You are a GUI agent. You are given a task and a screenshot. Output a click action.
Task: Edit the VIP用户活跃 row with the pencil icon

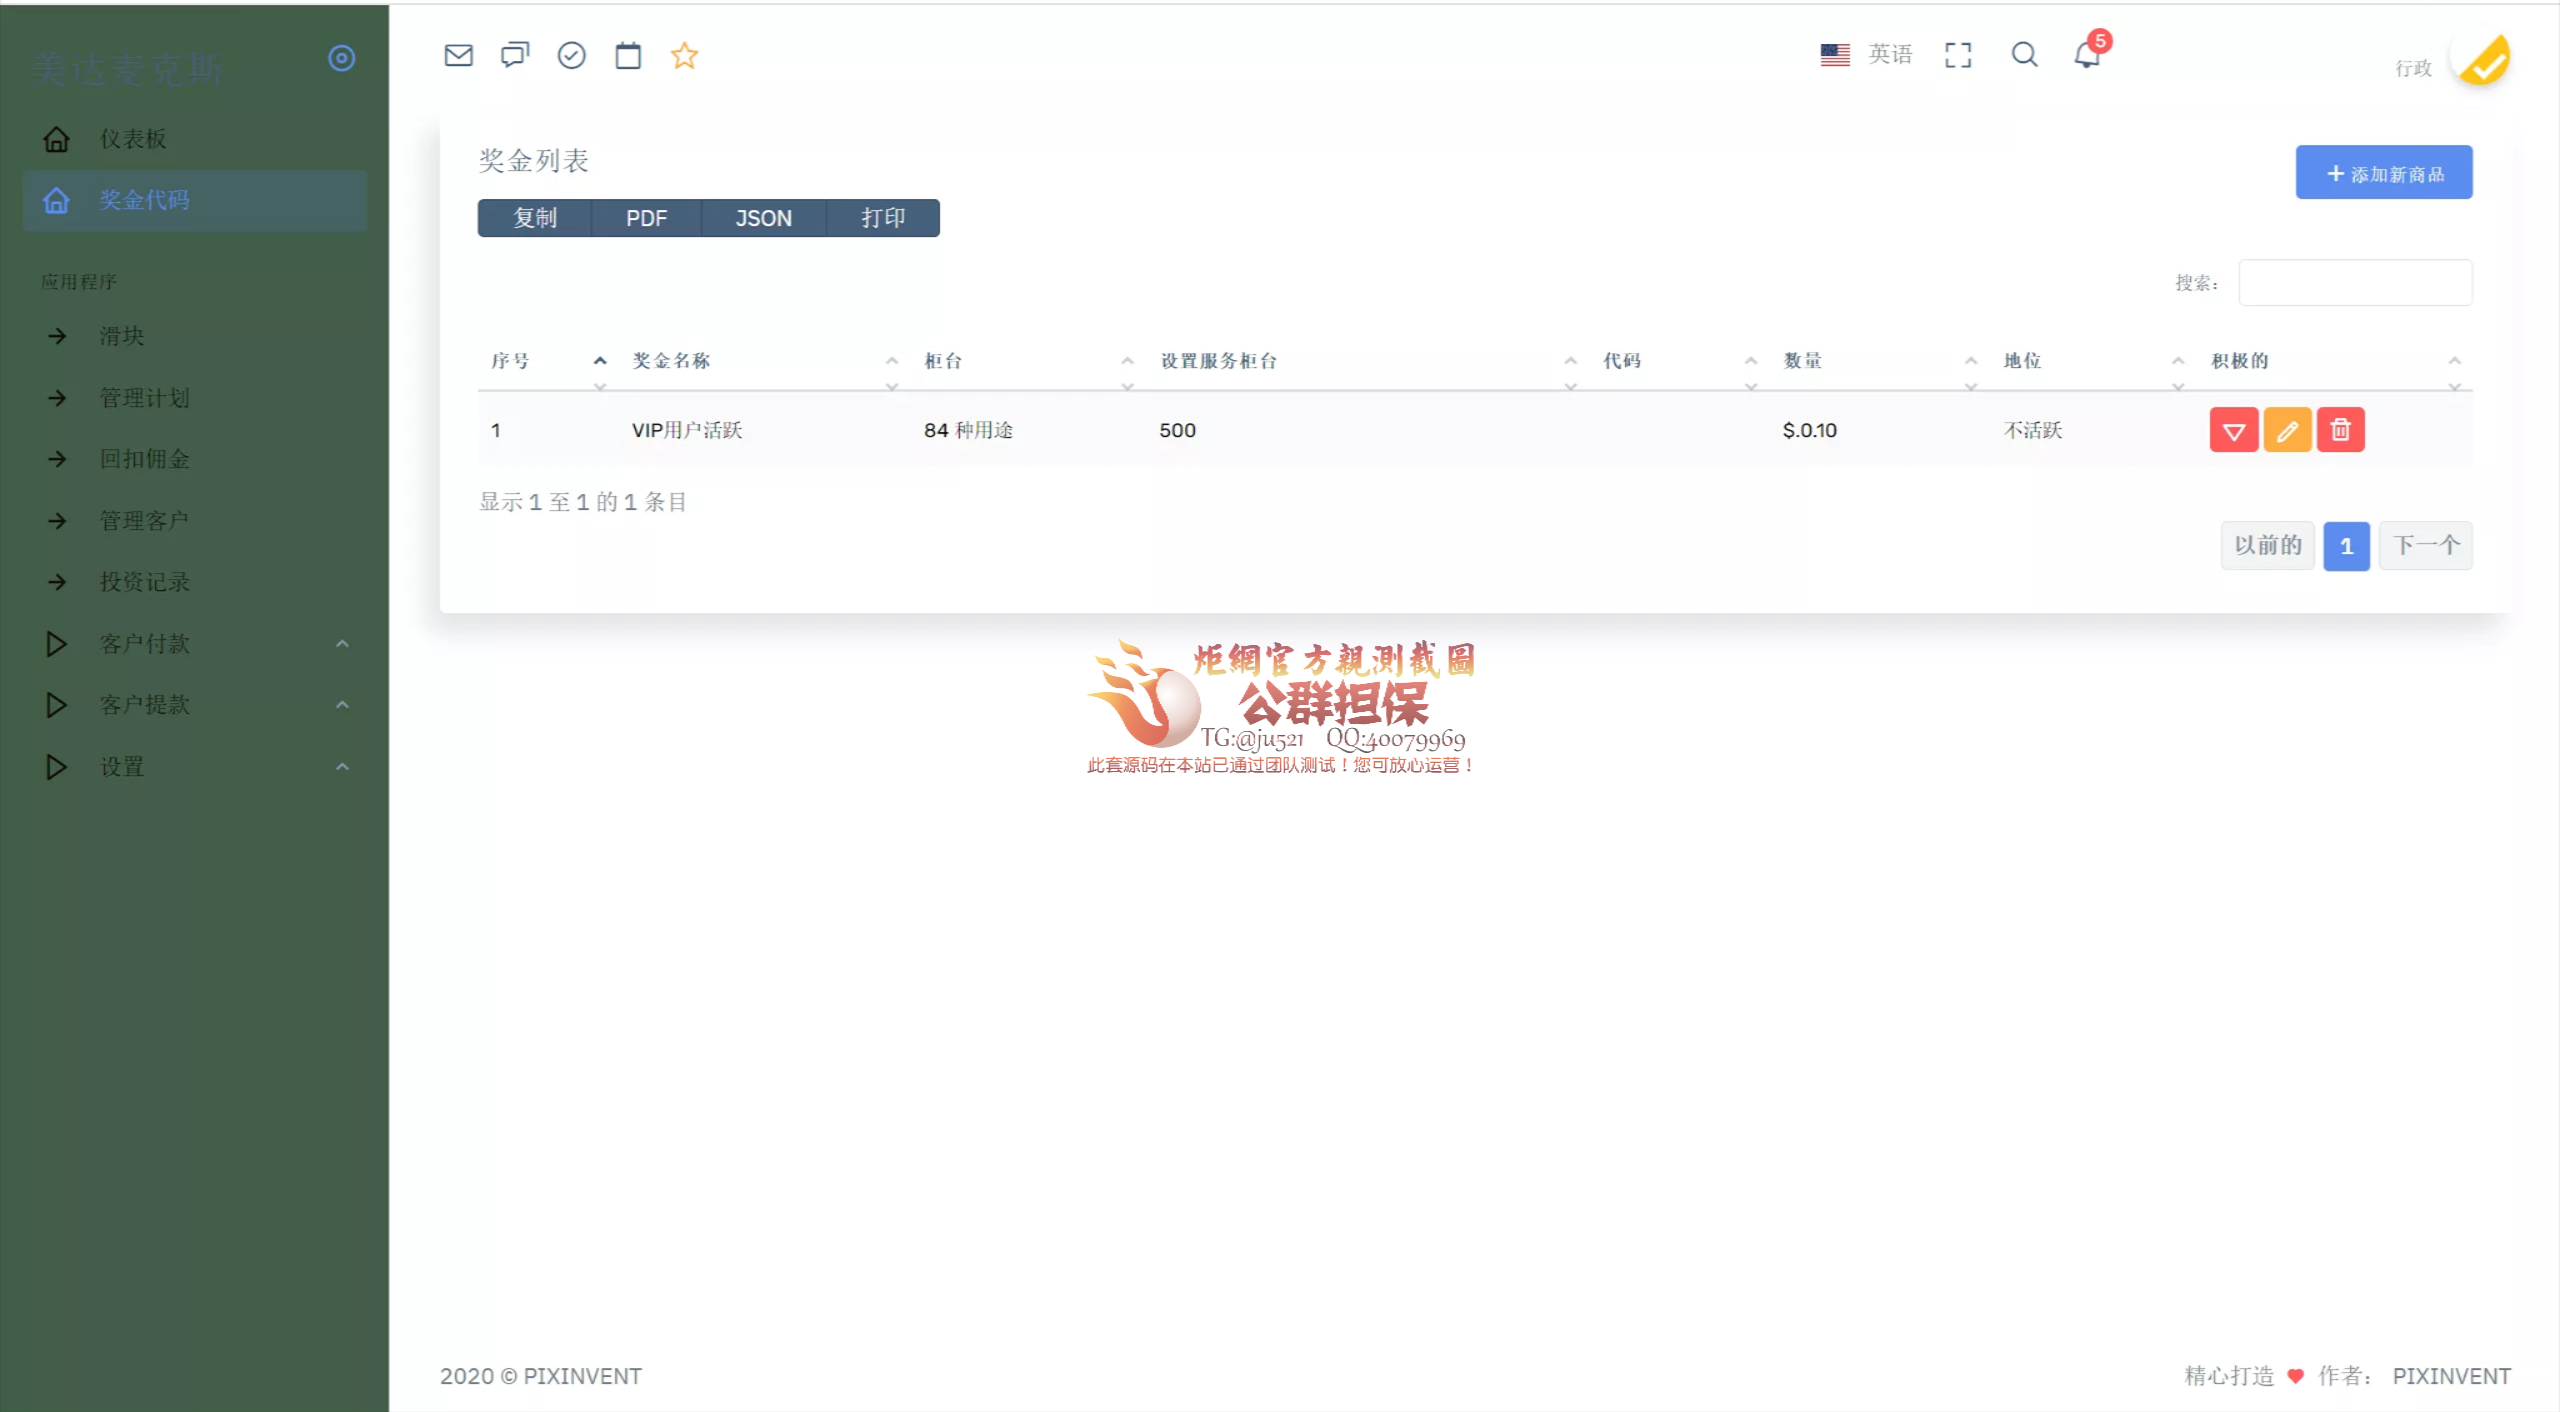[2288, 429]
